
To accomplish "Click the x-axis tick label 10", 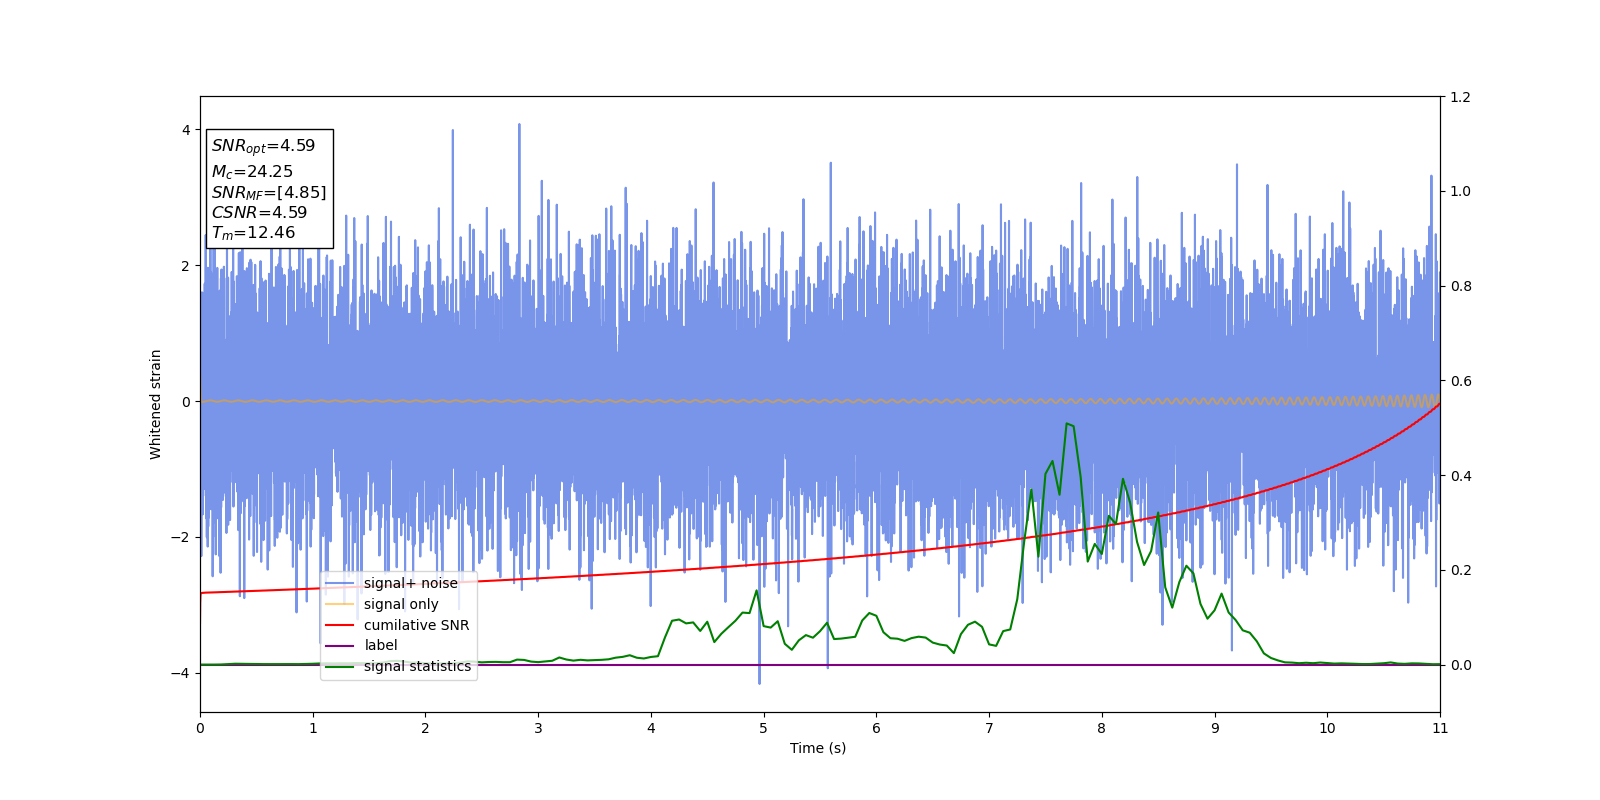I will tap(1327, 728).
